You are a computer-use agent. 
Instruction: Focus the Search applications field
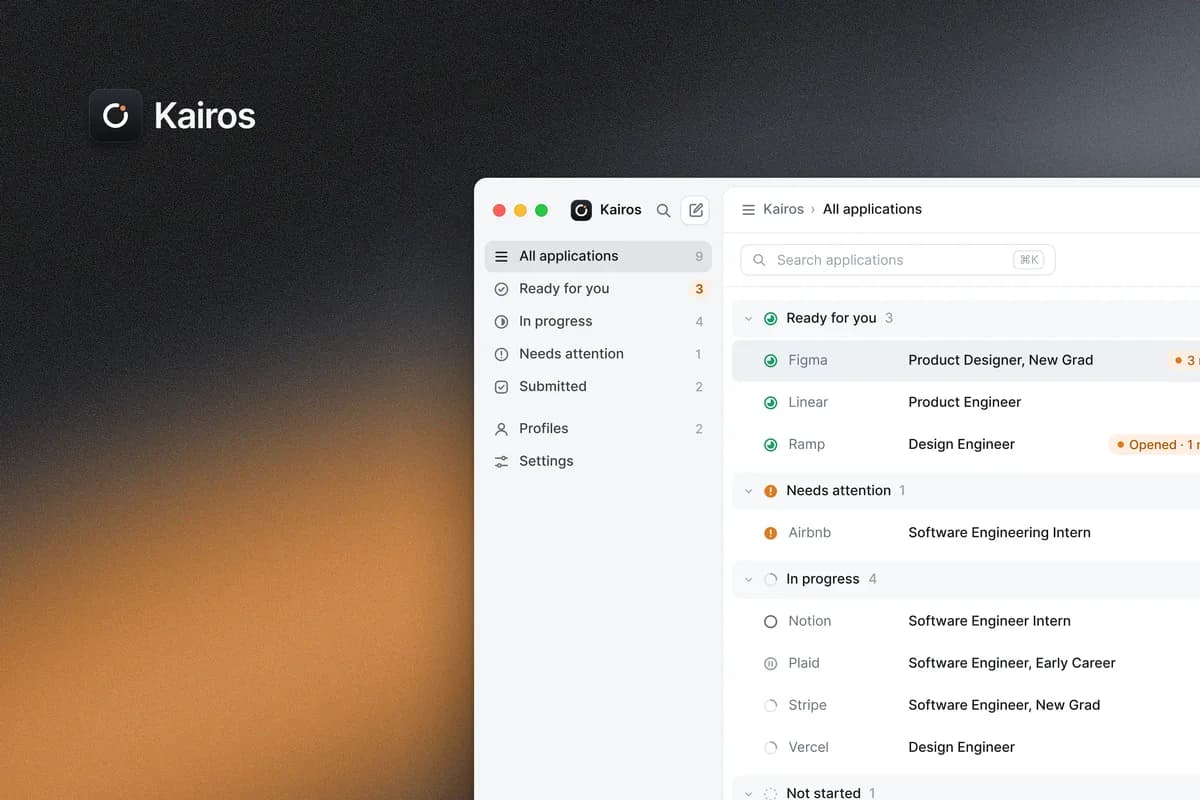[898, 260]
